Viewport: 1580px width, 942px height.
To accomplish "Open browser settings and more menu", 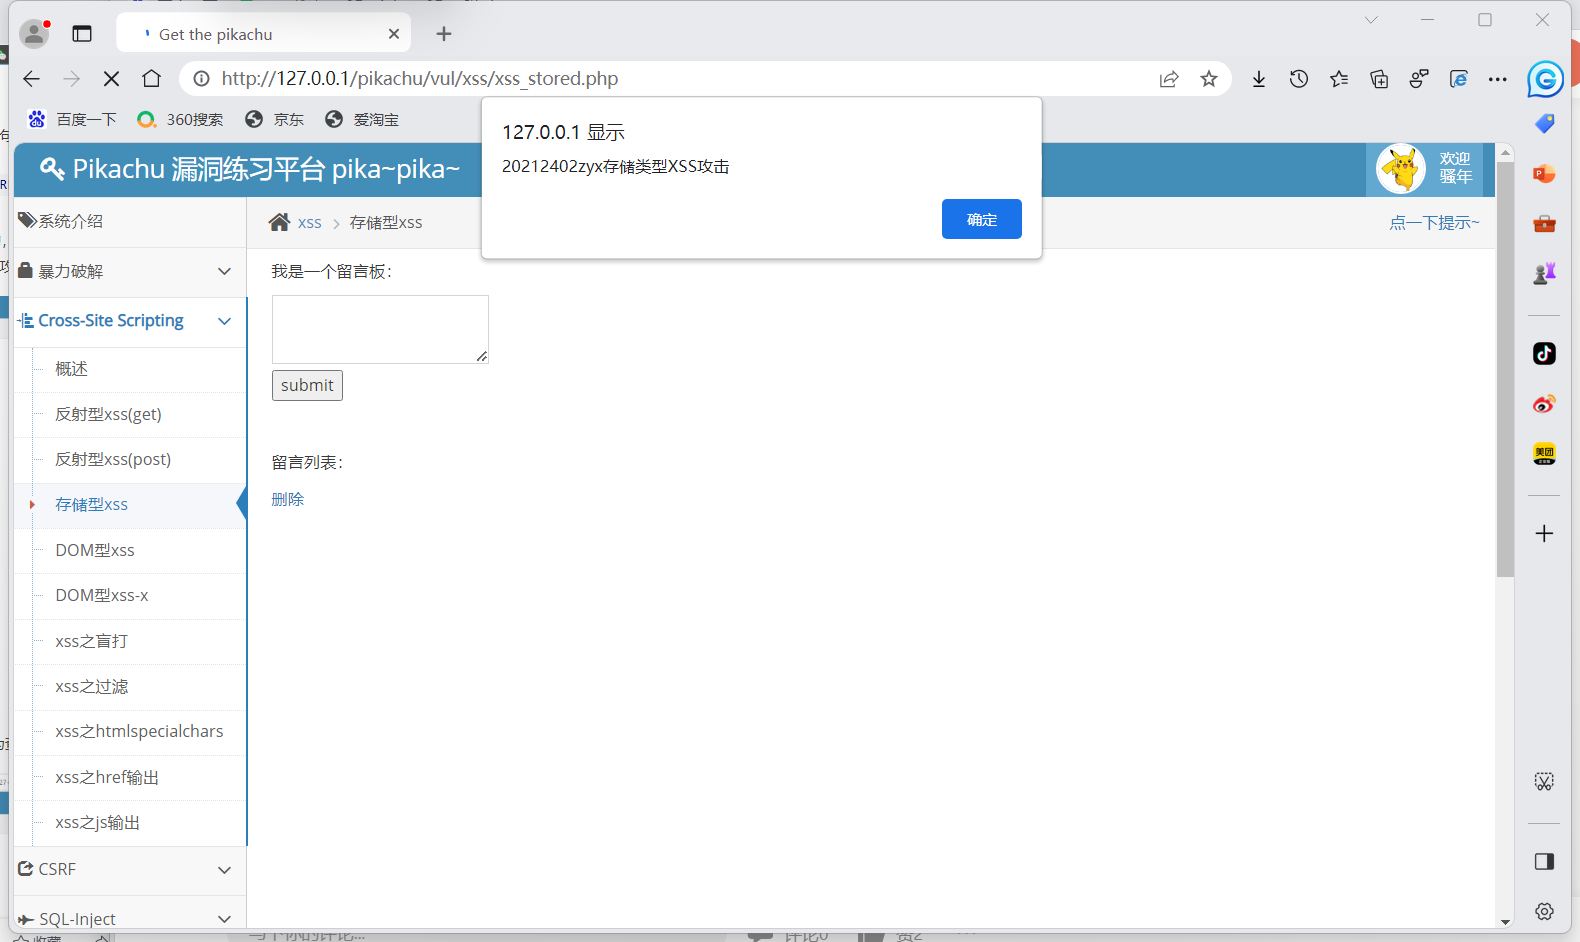I will tap(1497, 79).
